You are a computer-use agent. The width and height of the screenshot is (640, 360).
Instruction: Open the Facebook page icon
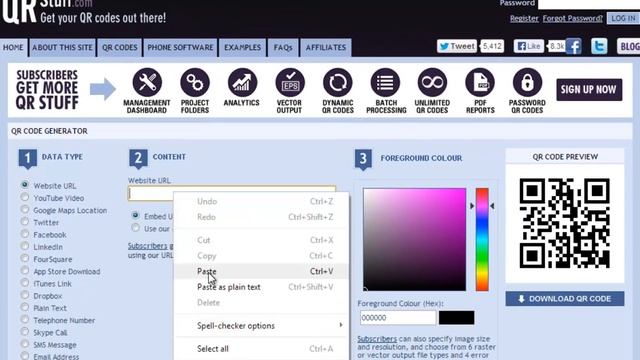(573, 46)
